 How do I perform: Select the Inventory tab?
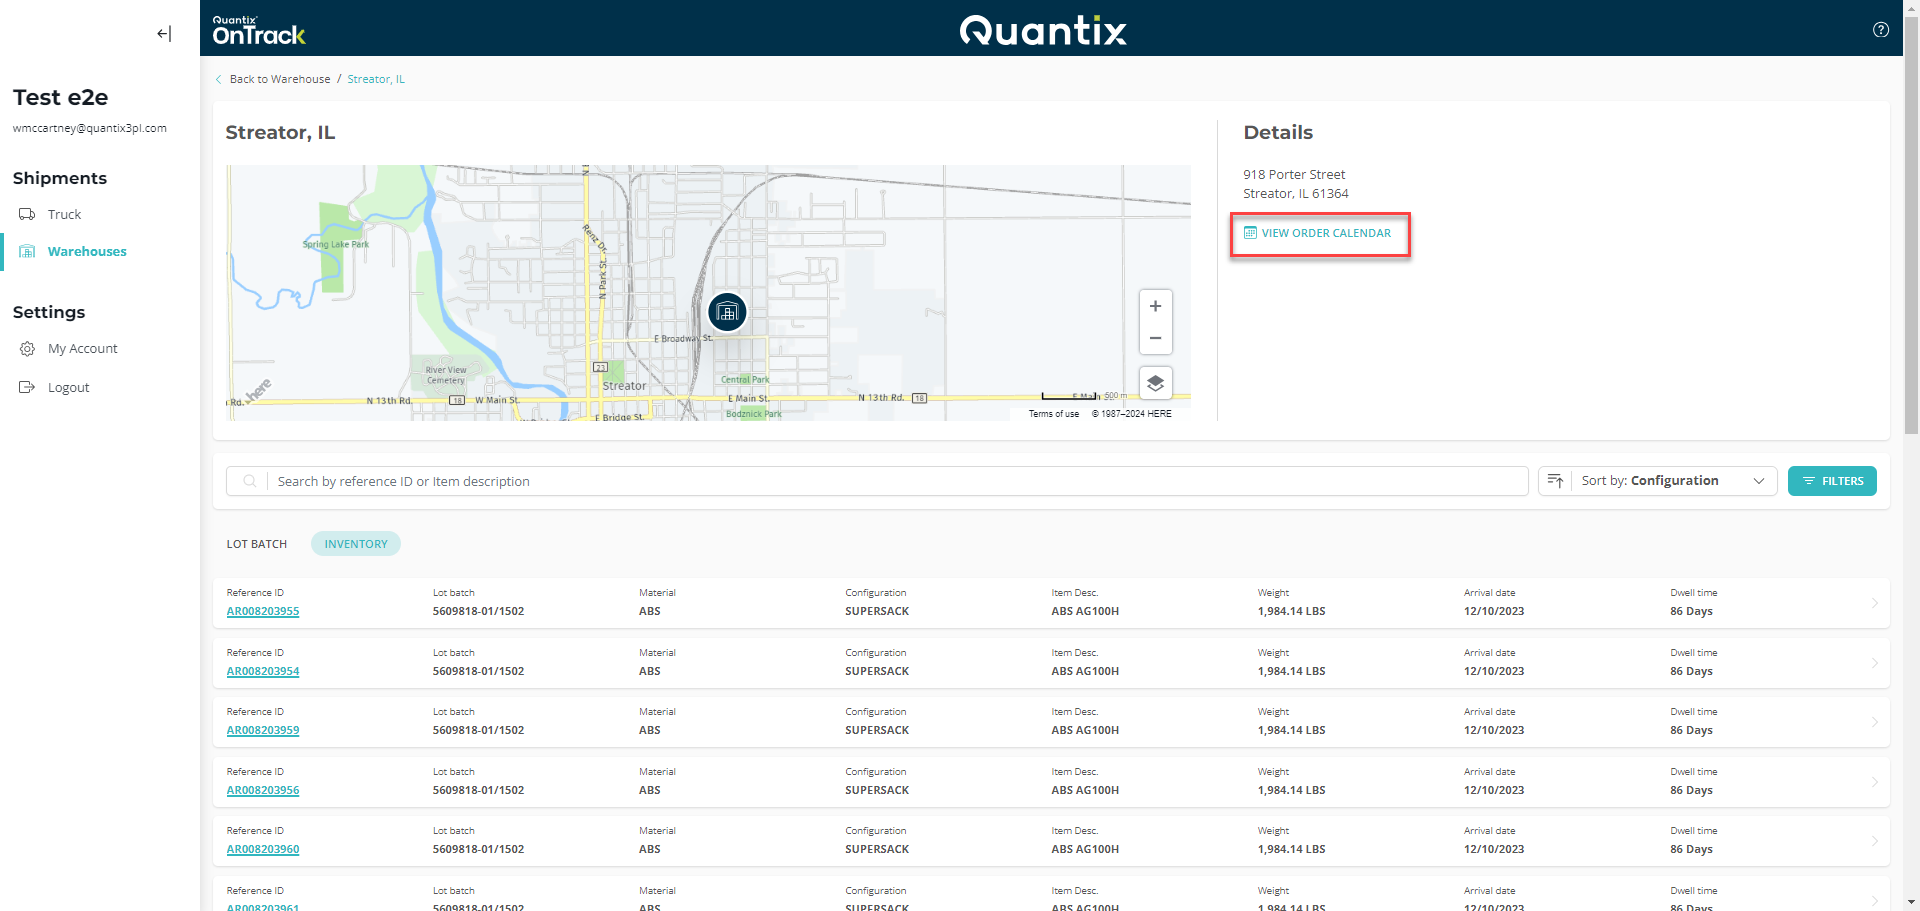(x=355, y=543)
